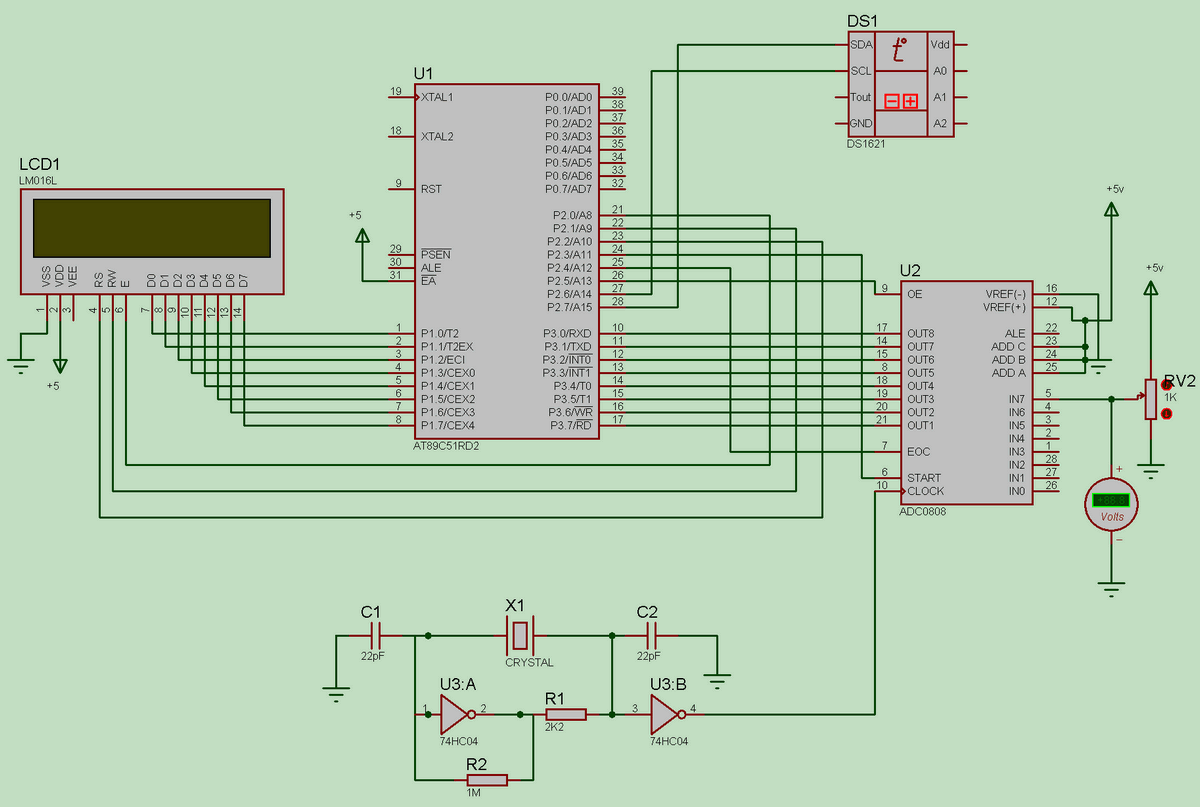
Task: Click the SDA pin on DS1621
Action: [860, 45]
